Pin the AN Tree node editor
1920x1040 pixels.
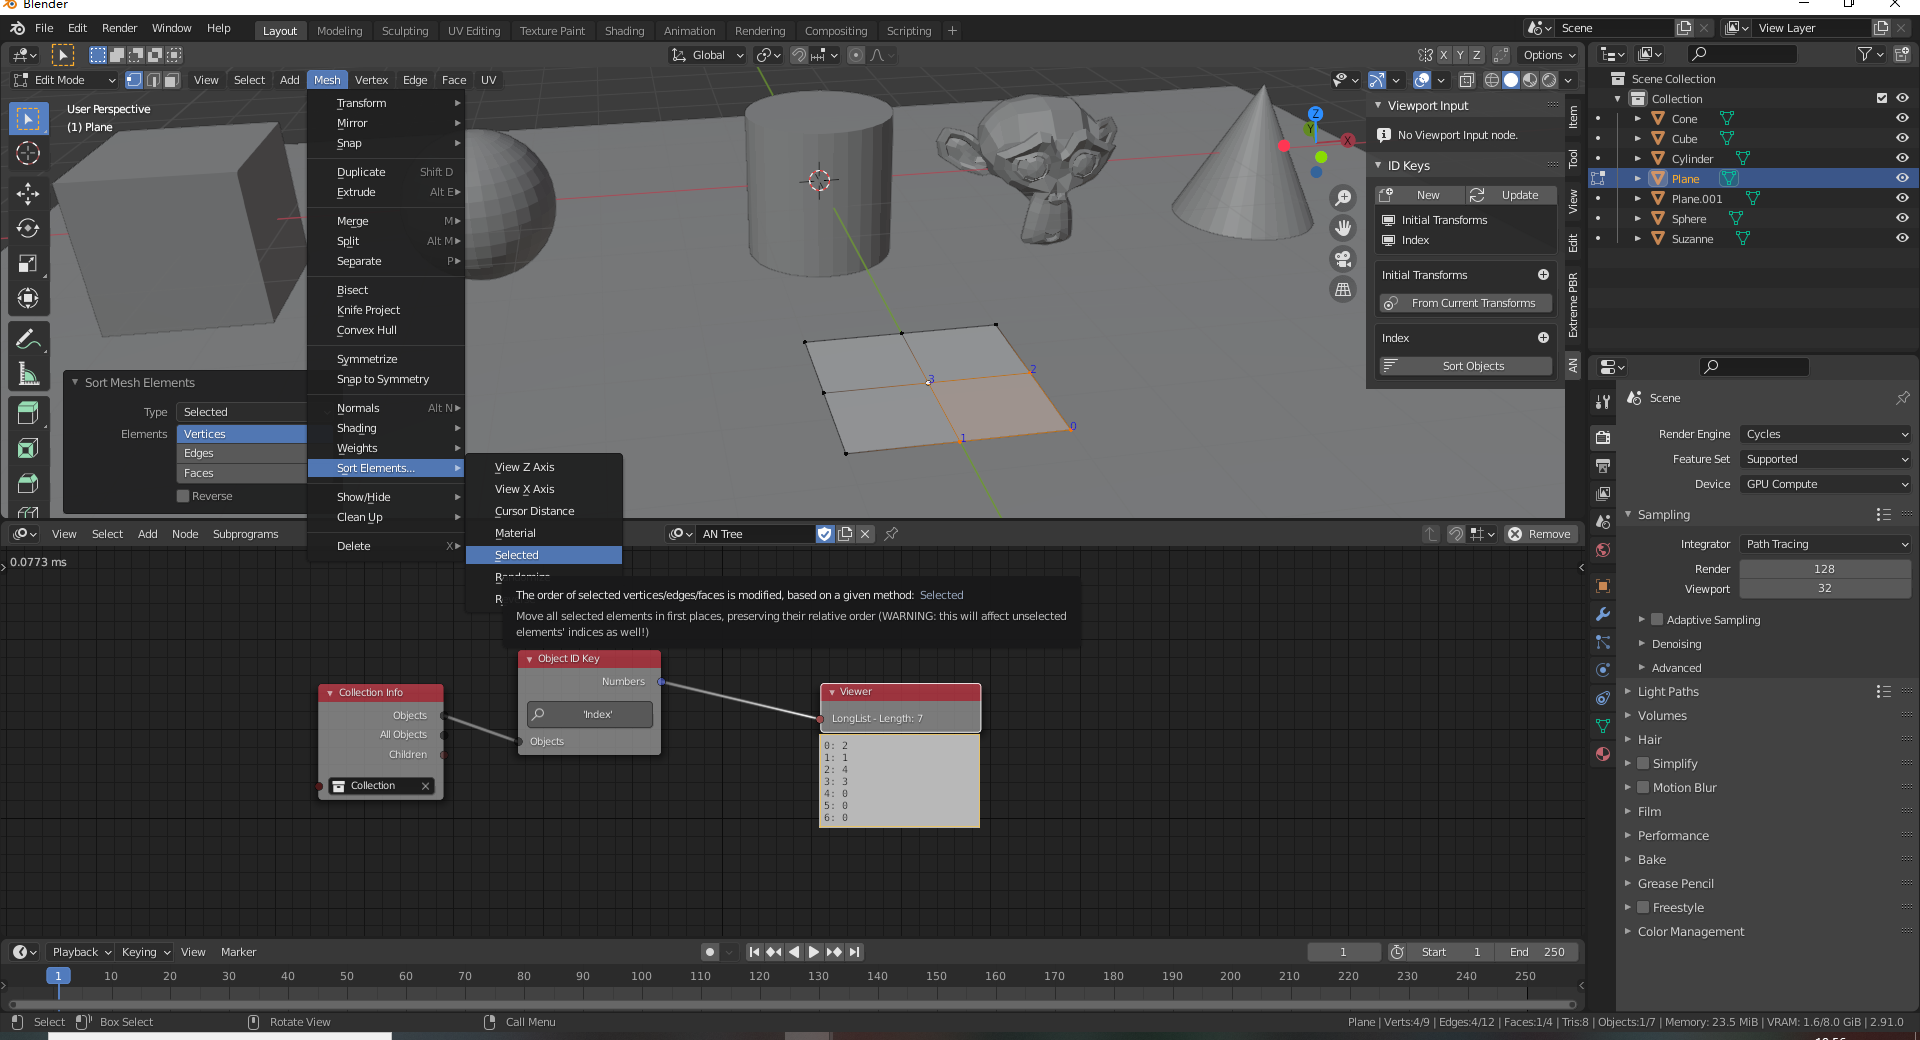pyautogui.click(x=891, y=534)
